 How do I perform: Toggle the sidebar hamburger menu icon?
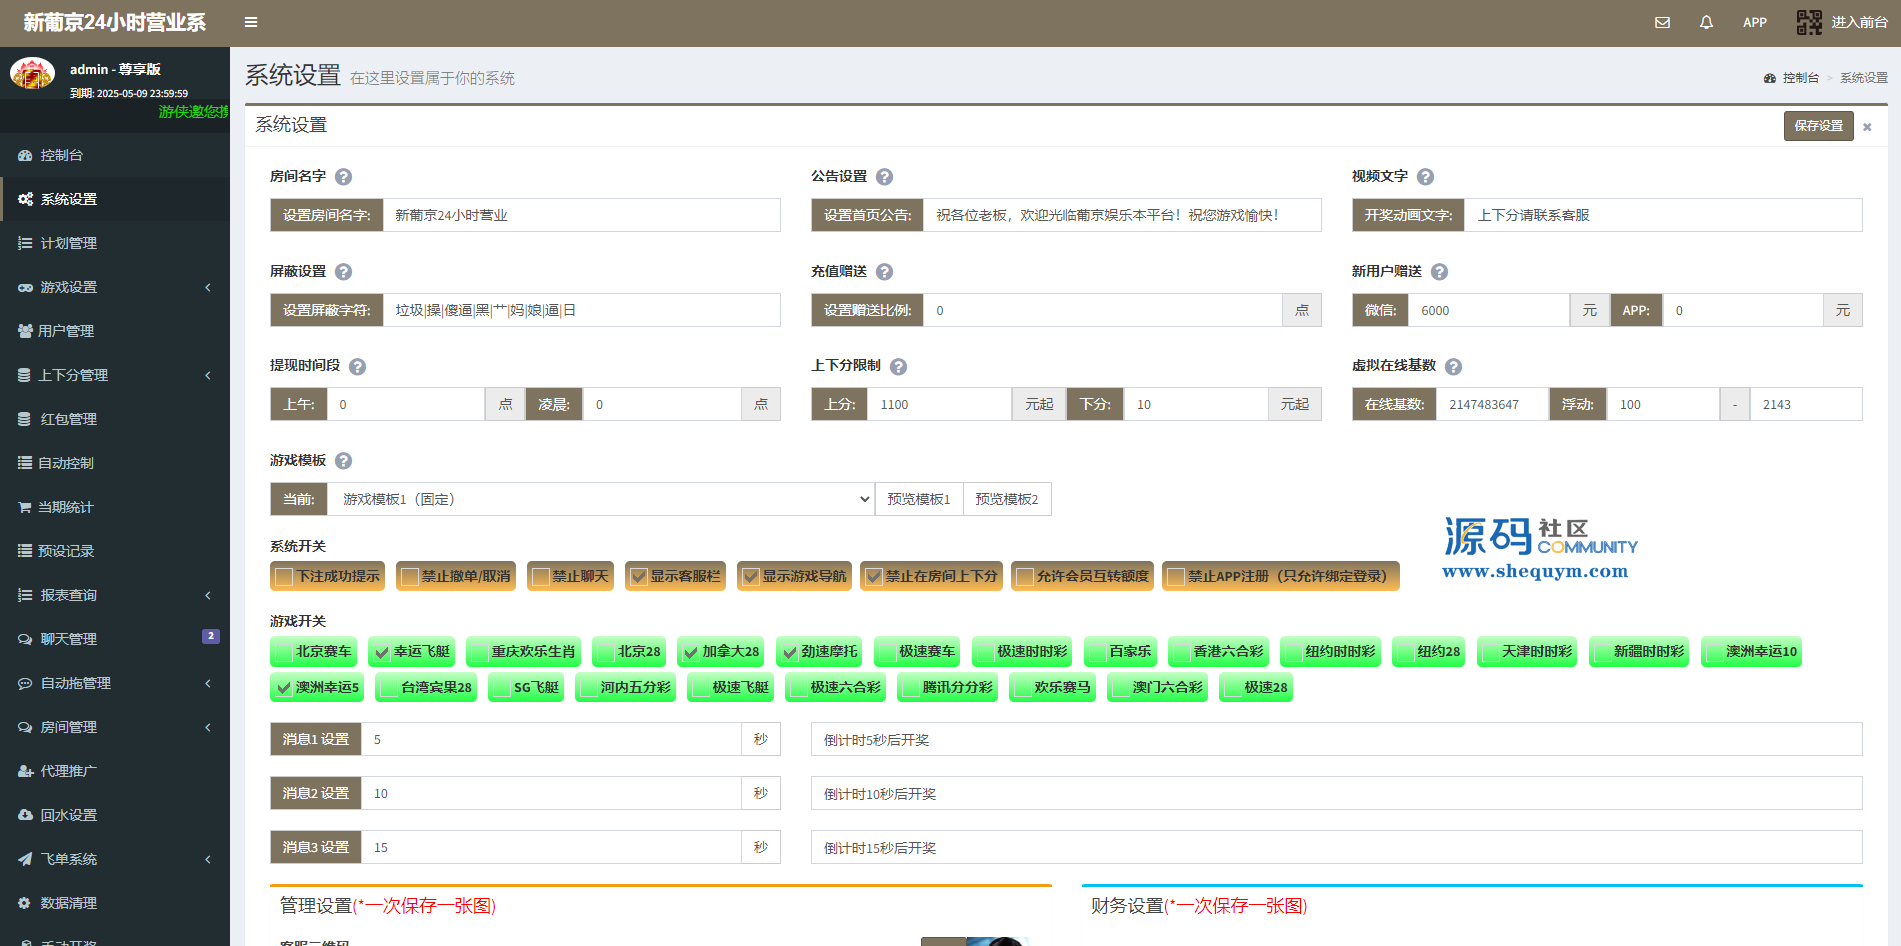[x=251, y=22]
